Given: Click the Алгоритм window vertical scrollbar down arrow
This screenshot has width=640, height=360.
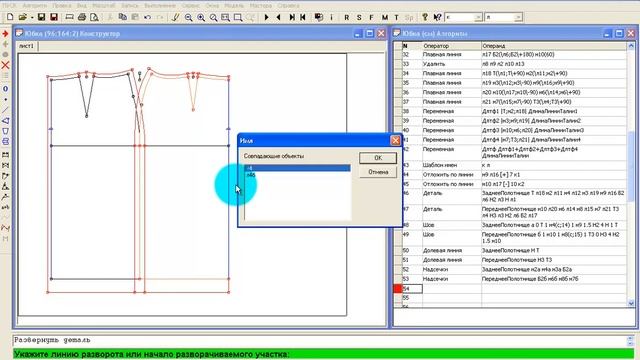Looking at the screenshot, I should tap(631, 303).
